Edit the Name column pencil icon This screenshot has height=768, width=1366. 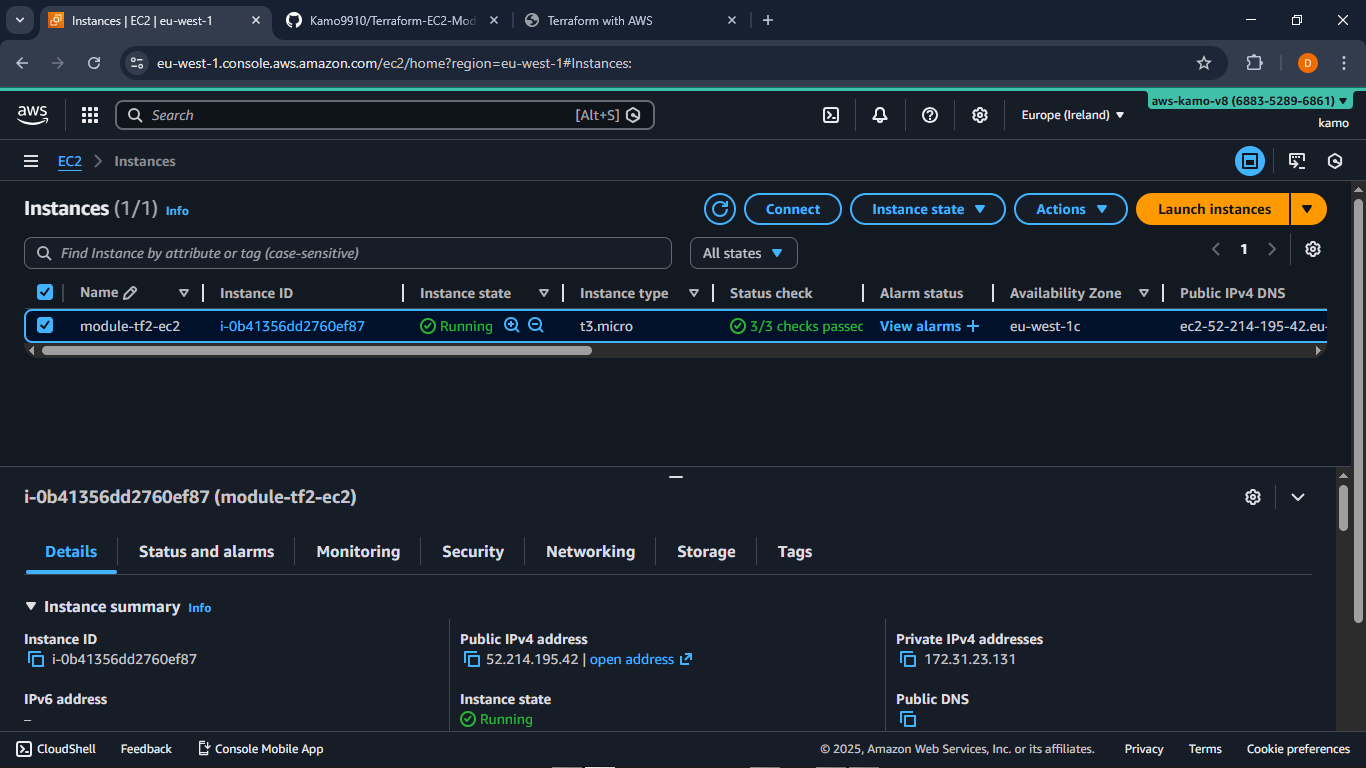[x=130, y=293]
